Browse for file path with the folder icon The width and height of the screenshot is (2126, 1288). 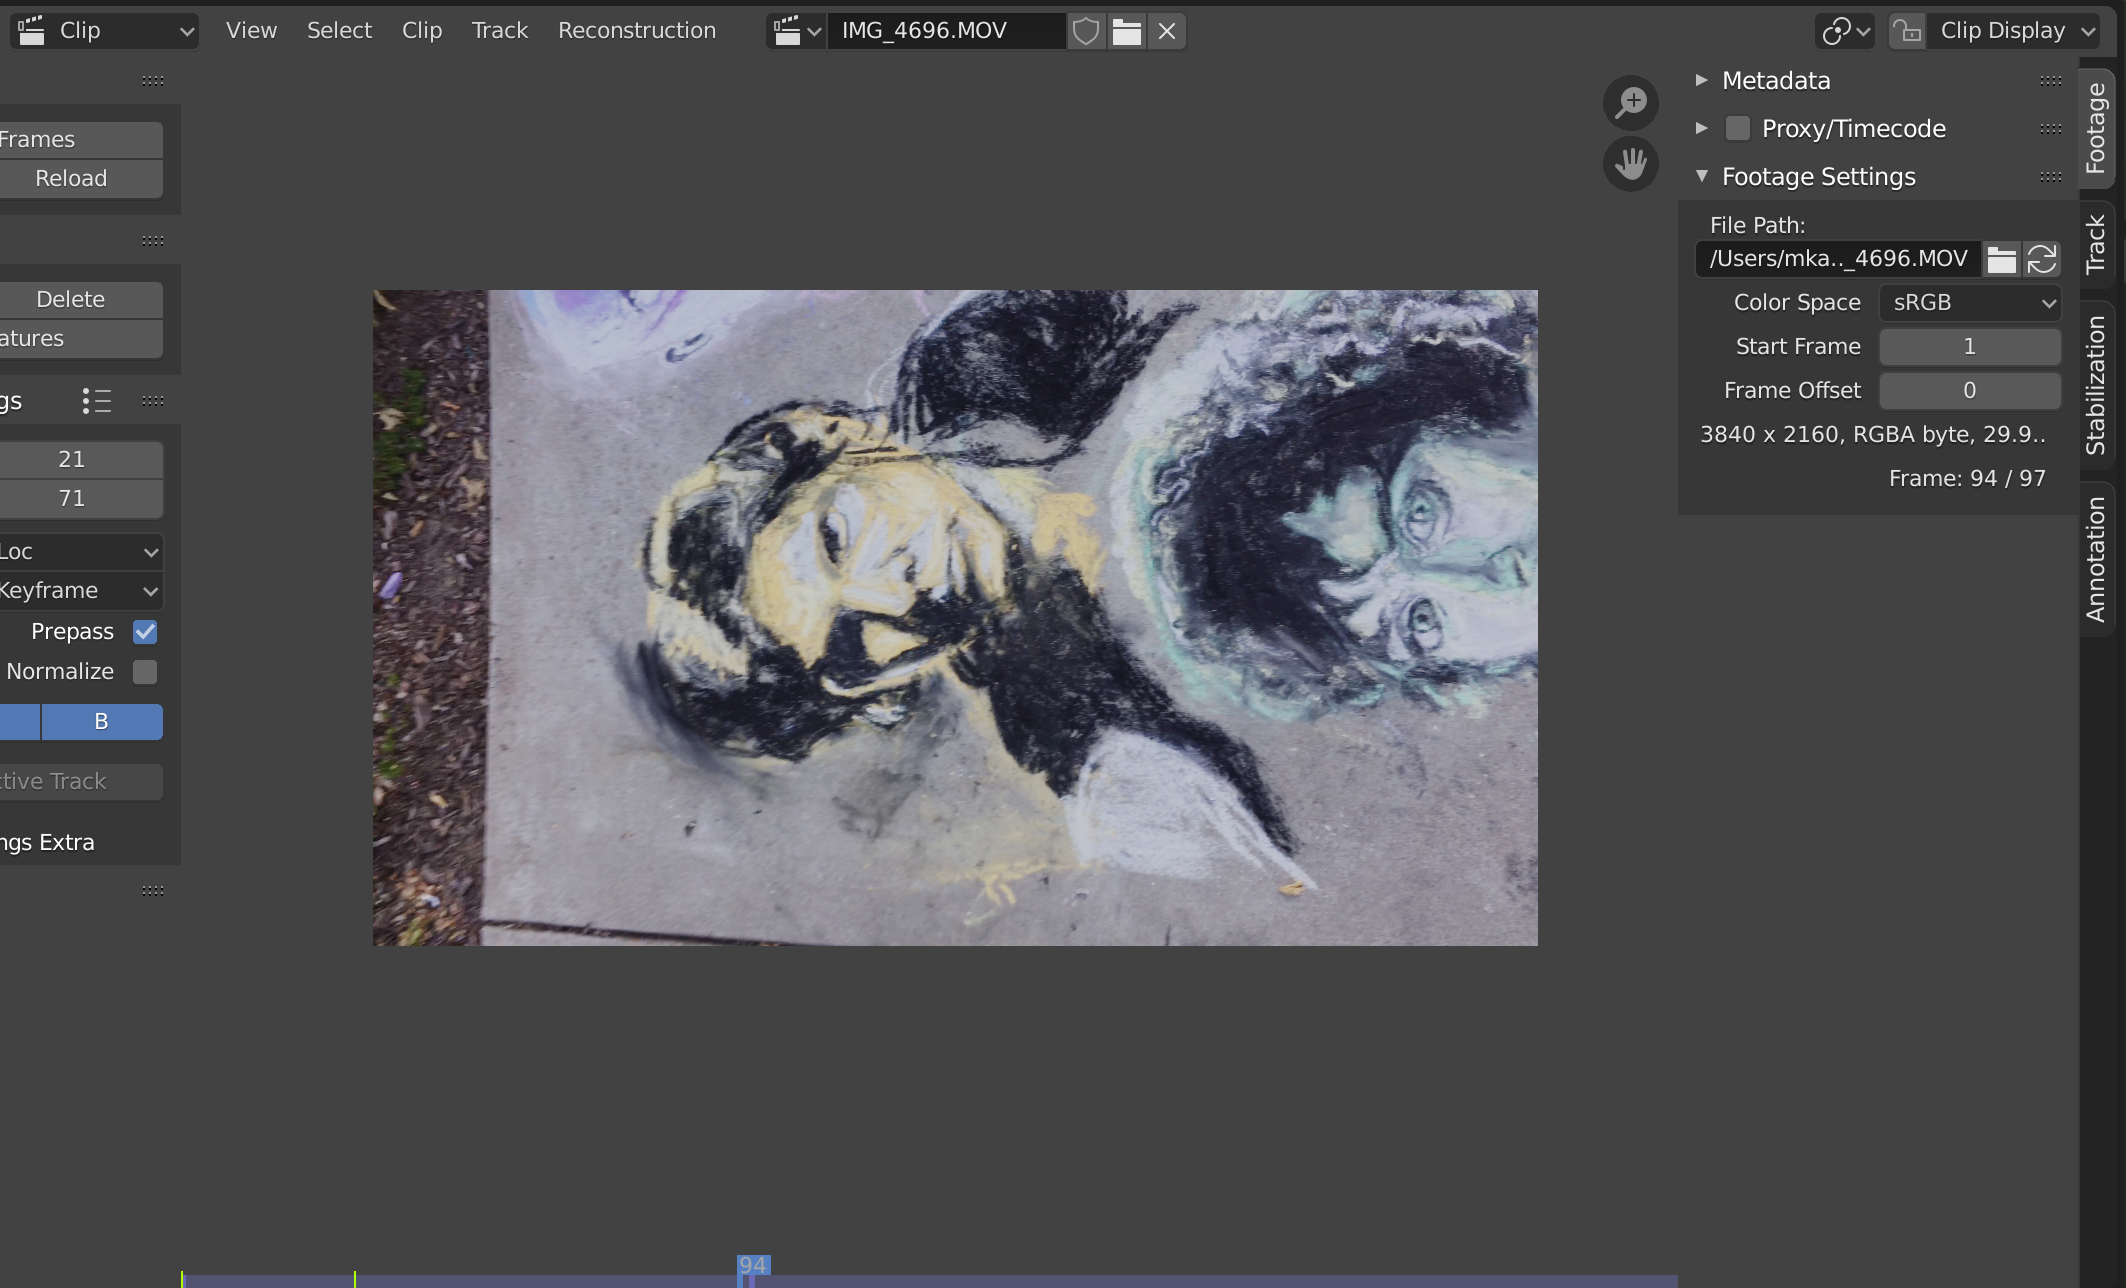click(x=2001, y=259)
